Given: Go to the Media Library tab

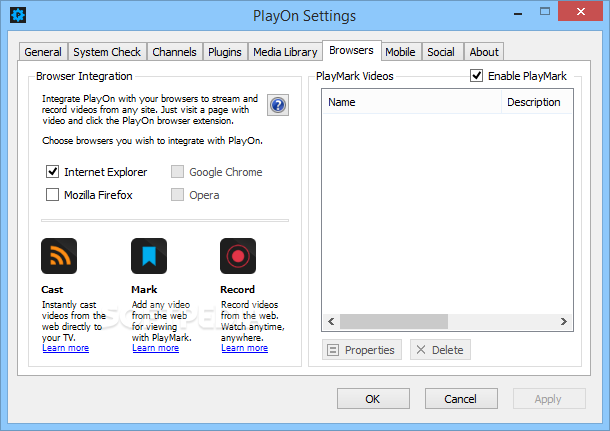Looking at the screenshot, I should tap(285, 52).
